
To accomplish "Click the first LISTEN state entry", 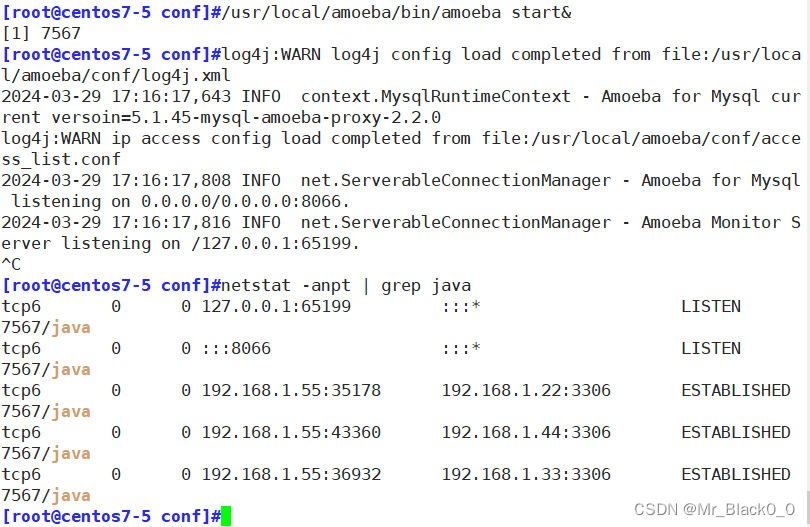I will point(711,306).
